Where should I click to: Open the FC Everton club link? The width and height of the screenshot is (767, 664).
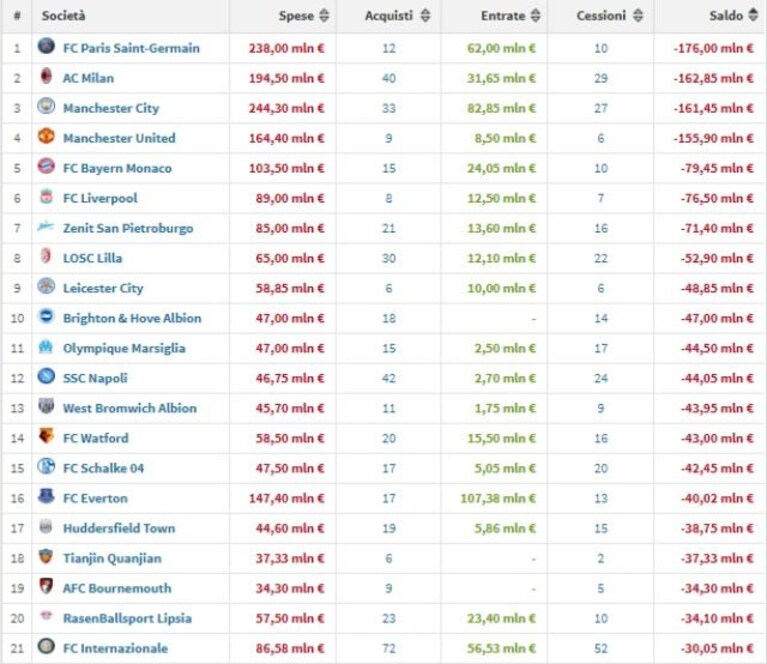[95, 498]
